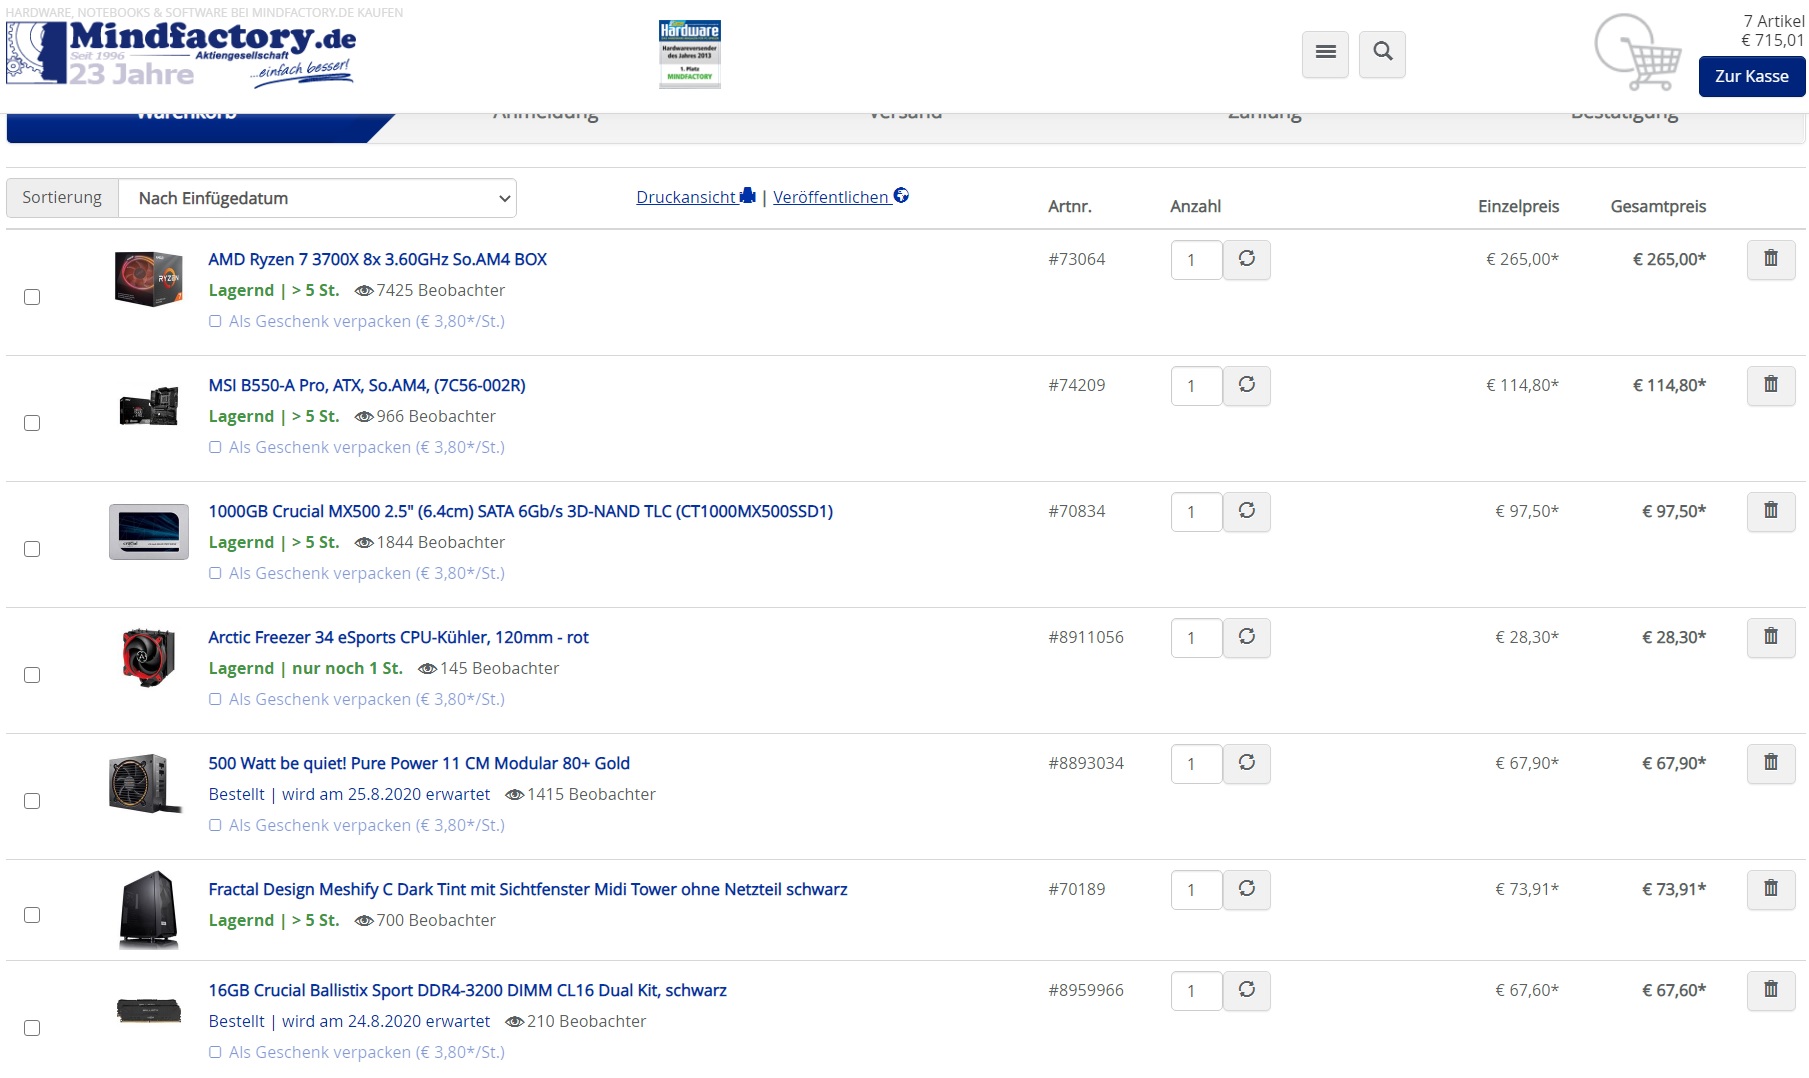Enable gift wrapping for Arctic Freezer 34
Image resolution: width=1809 pixels, height=1078 pixels.
(x=215, y=699)
